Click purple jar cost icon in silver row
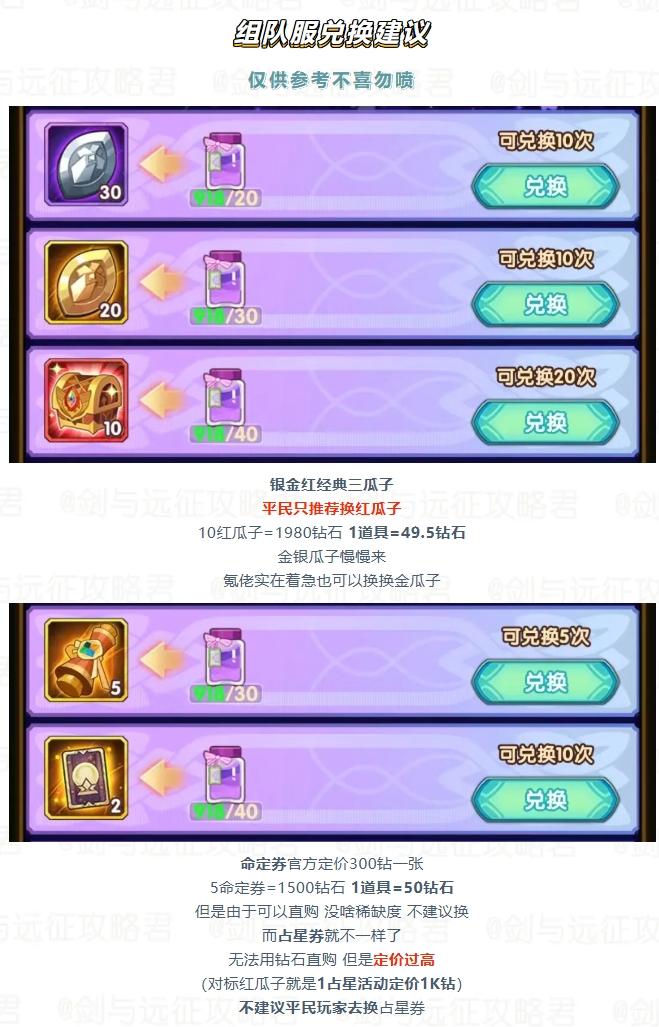Image resolution: width=659 pixels, height=1027 pixels. (224, 162)
